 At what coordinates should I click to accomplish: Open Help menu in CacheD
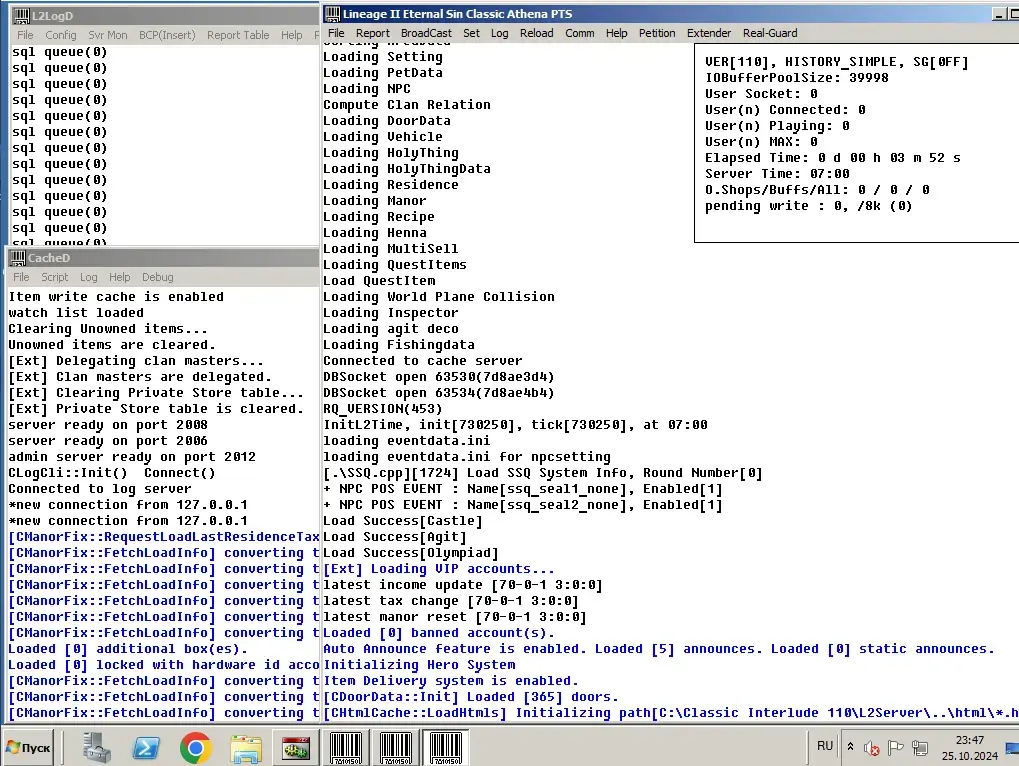(120, 277)
